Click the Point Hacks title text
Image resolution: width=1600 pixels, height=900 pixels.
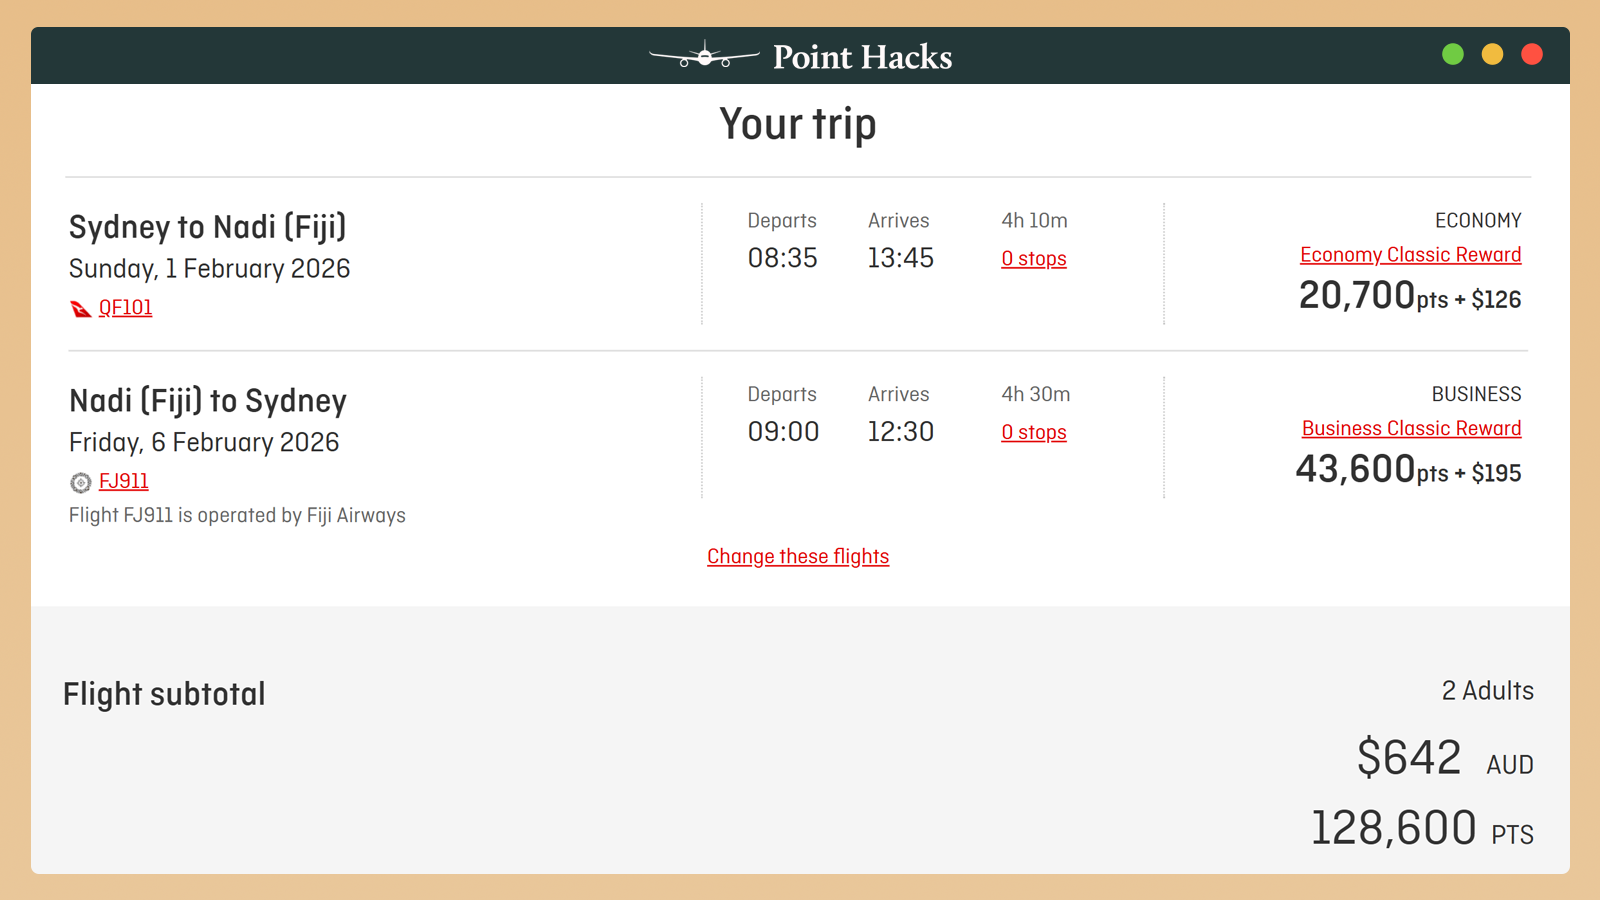862,57
